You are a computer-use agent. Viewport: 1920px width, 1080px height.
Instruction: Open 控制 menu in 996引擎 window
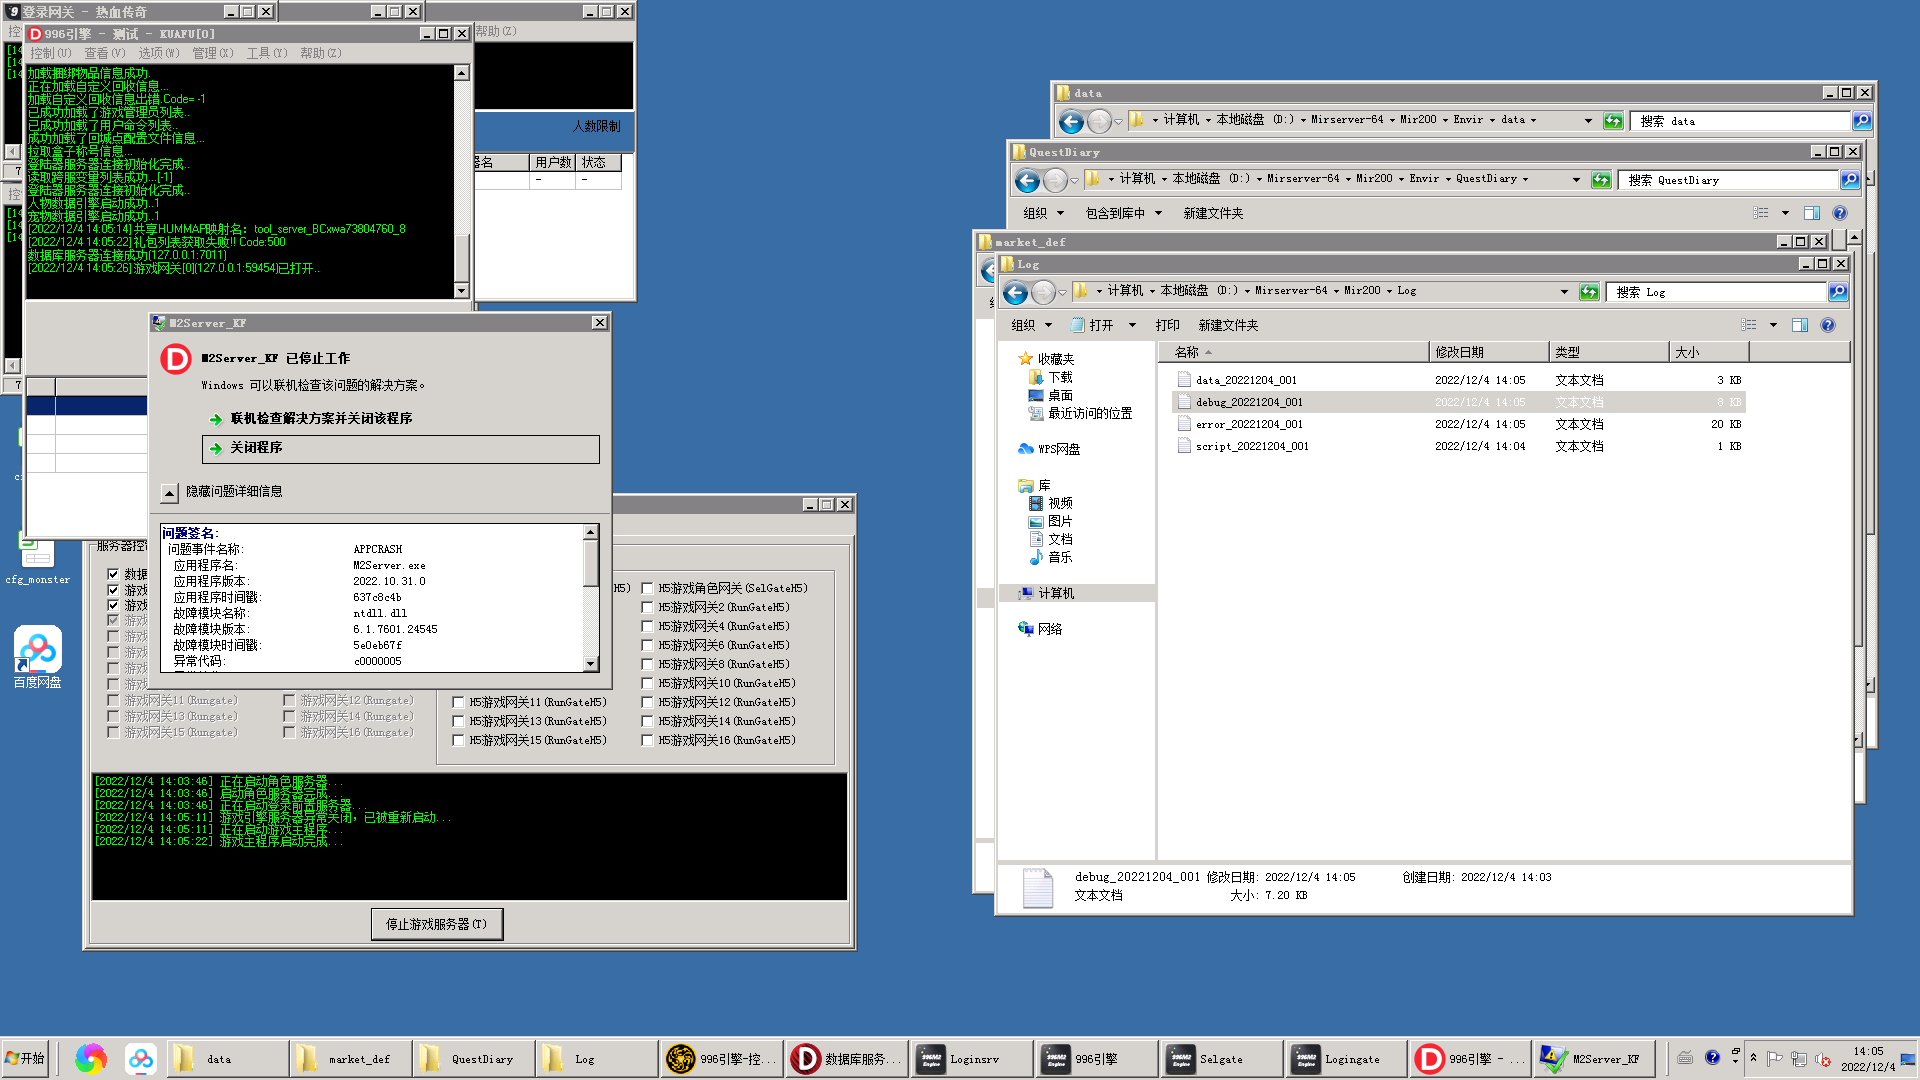pyautogui.click(x=51, y=53)
